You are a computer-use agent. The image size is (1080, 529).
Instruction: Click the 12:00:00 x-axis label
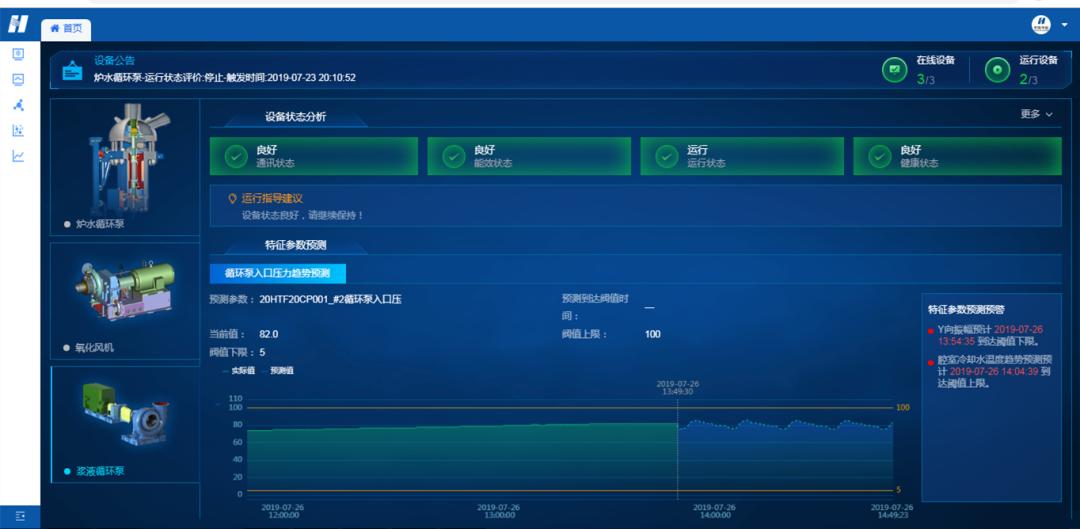coord(283,511)
